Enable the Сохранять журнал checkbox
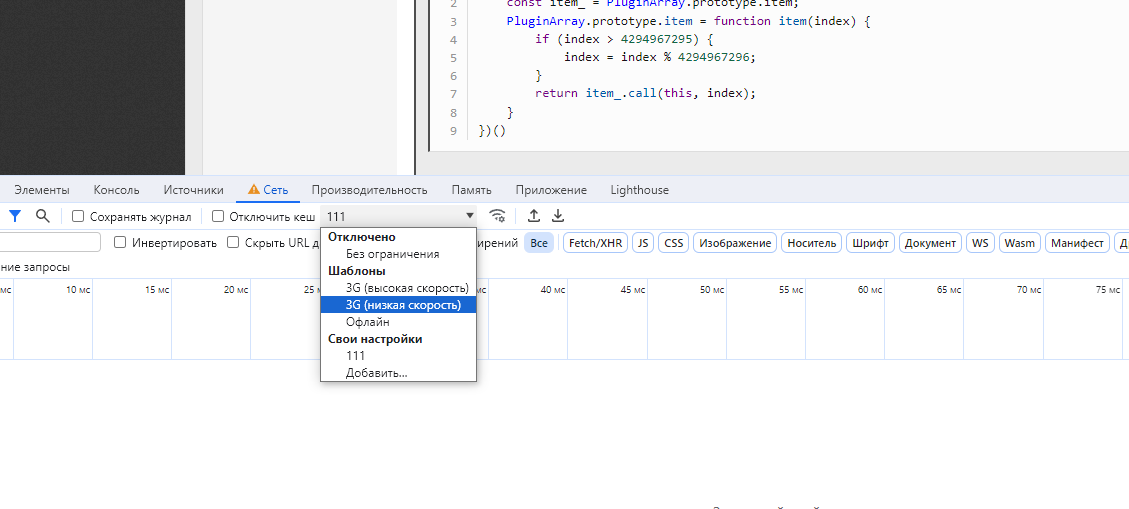Viewport: 1129px width, 509px height. click(78, 217)
